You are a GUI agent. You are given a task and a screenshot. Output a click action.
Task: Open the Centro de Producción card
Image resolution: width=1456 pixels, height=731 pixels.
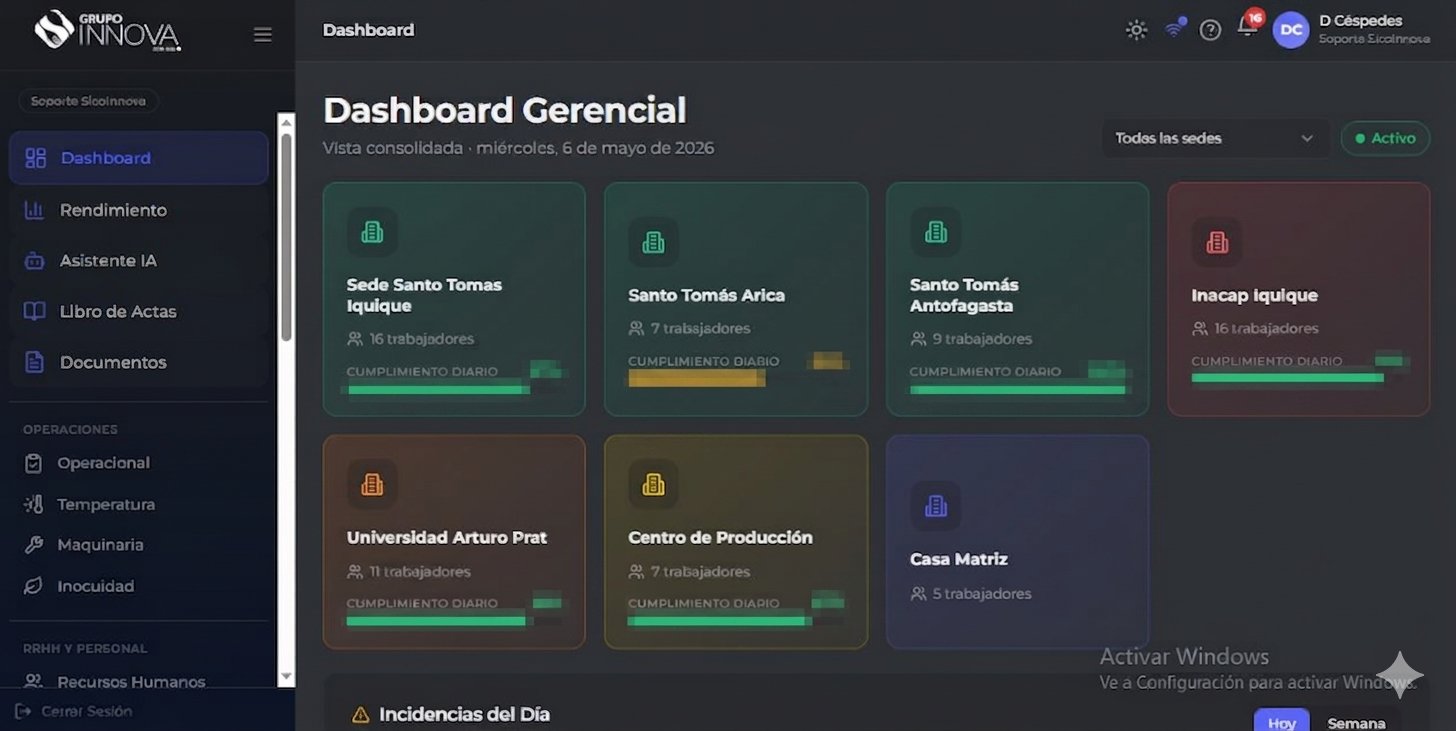click(x=736, y=542)
